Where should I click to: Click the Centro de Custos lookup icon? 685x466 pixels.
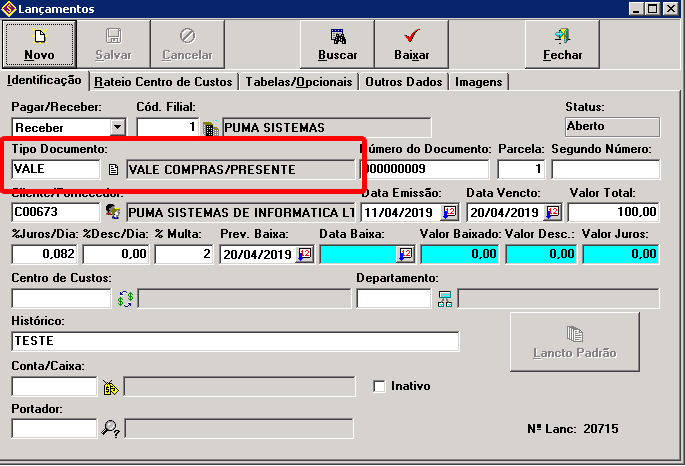pos(125,298)
